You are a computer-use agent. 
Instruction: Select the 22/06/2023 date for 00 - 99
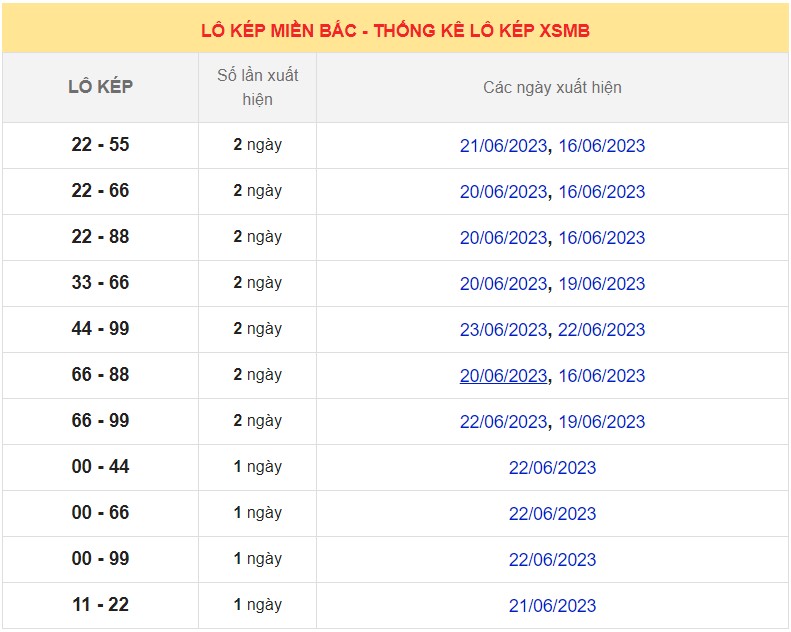click(x=552, y=560)
